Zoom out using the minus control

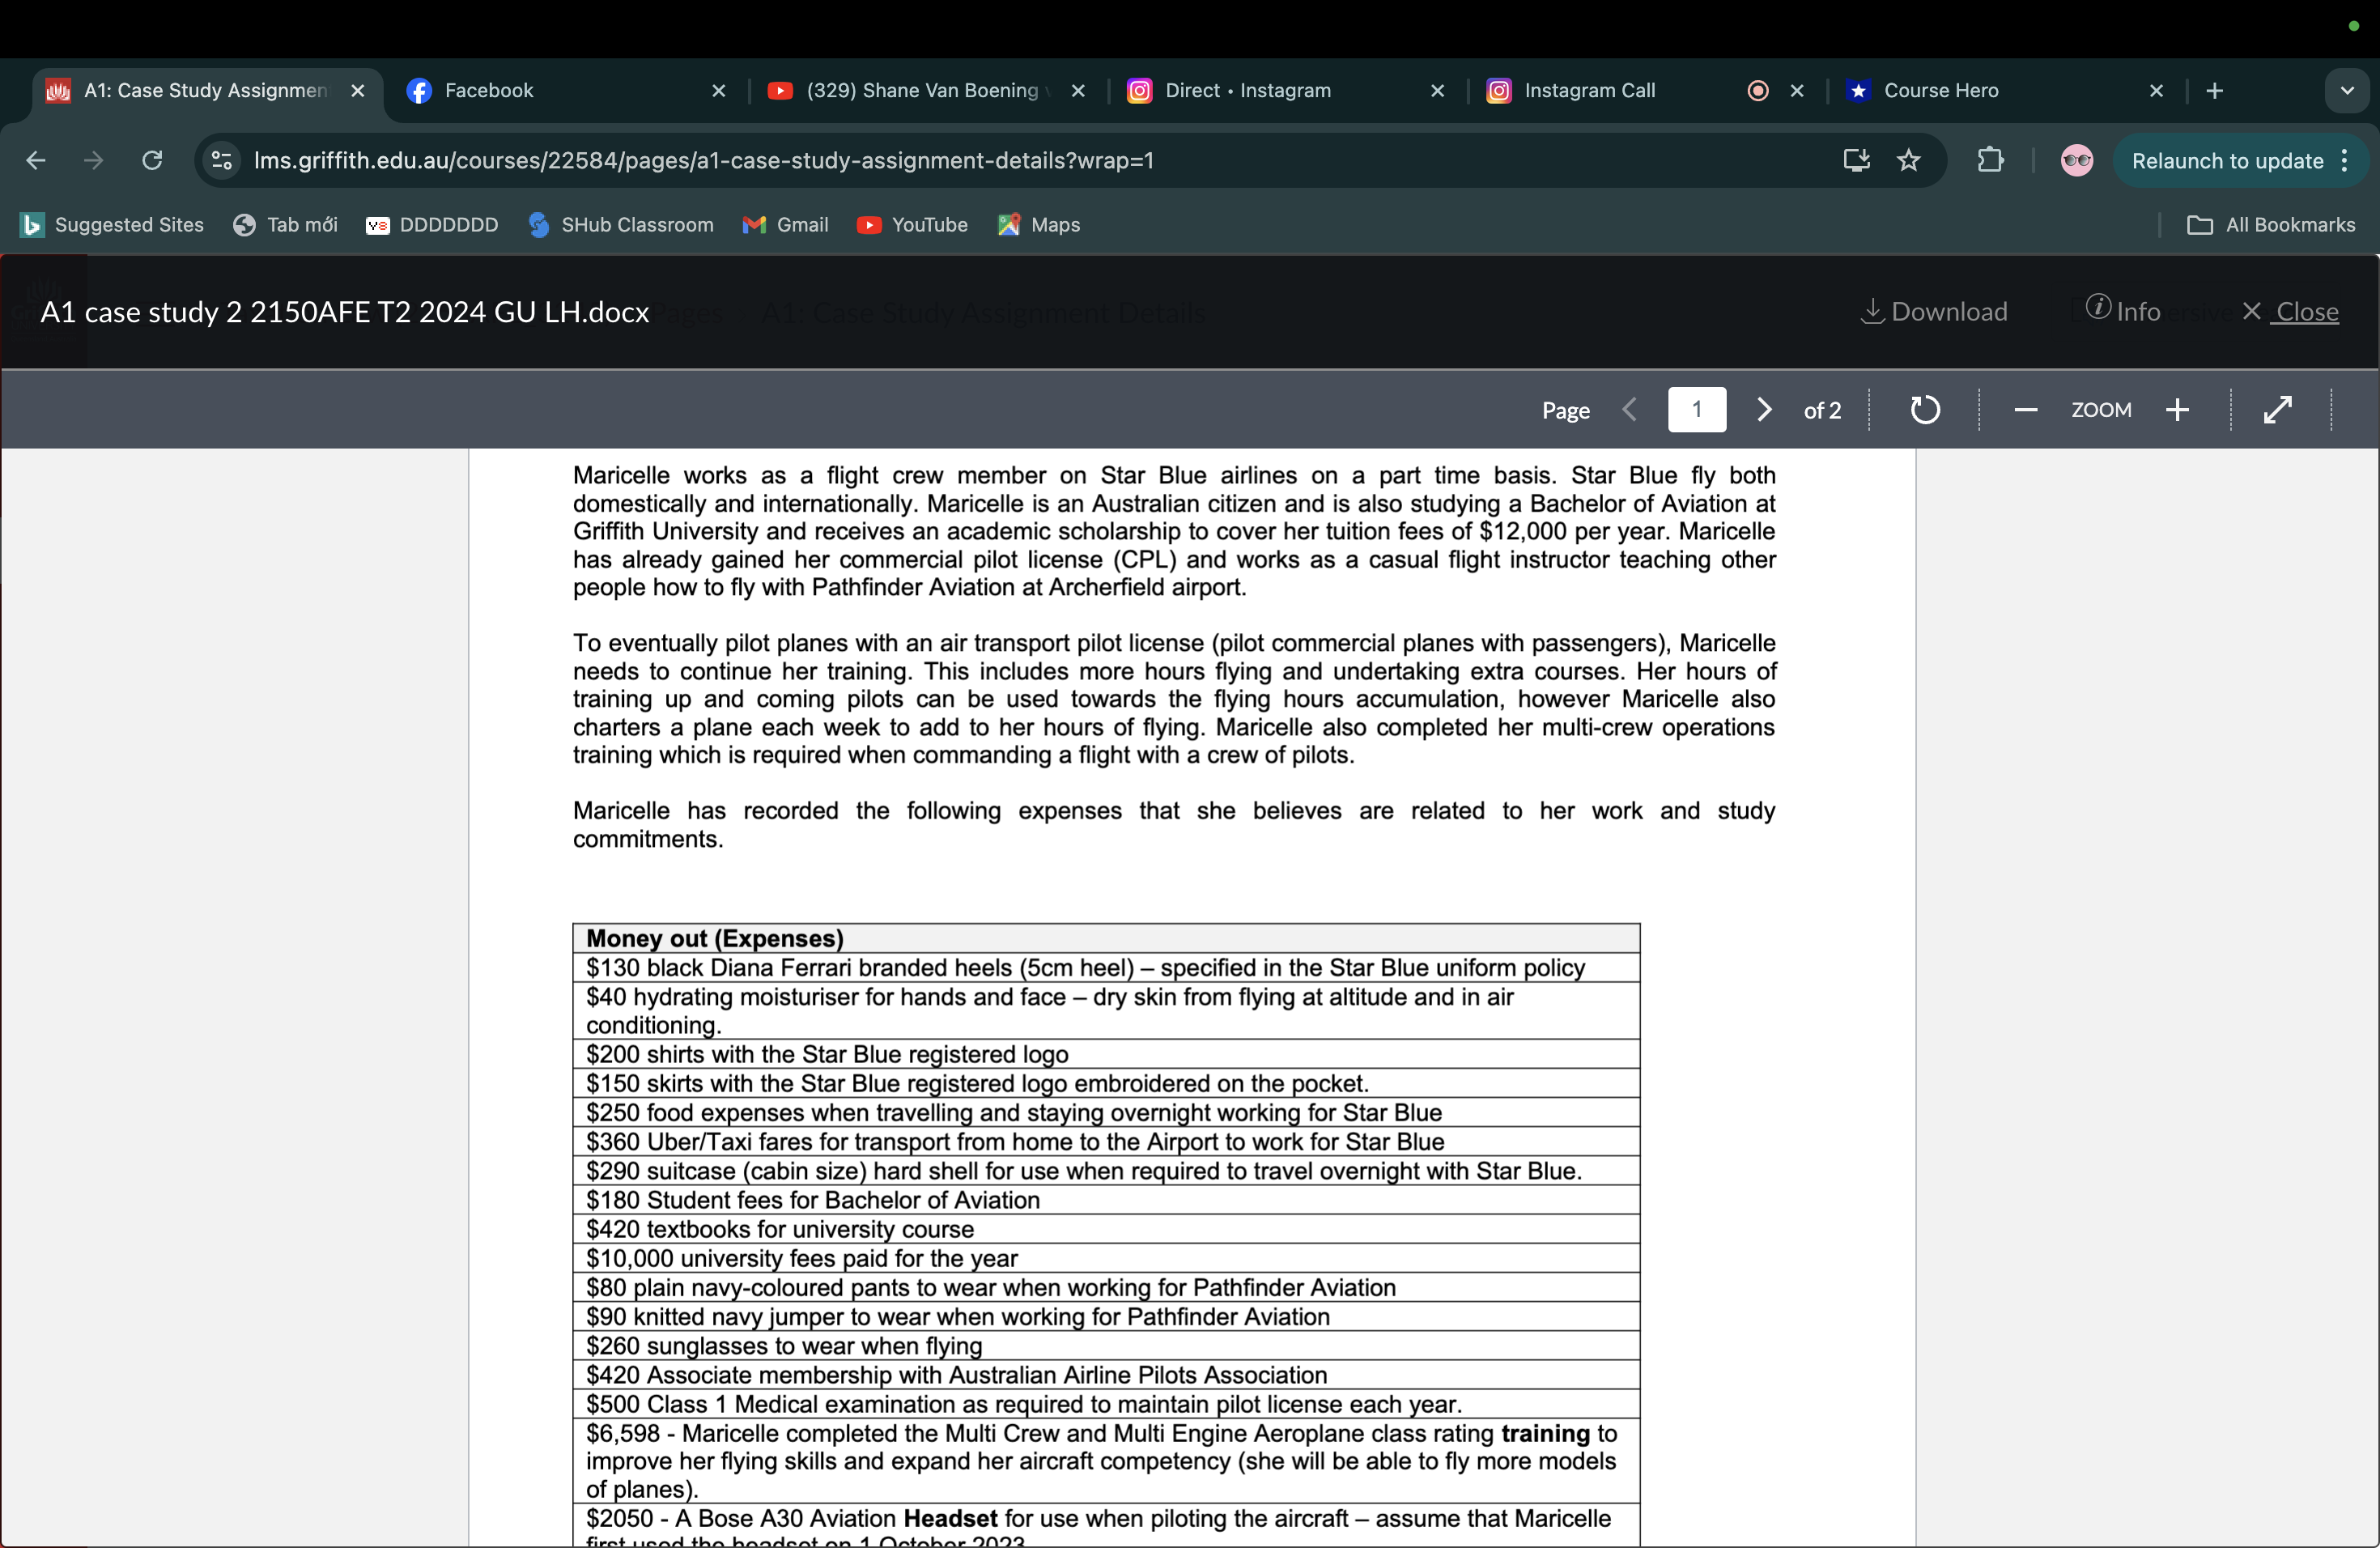click(2026, 409)
